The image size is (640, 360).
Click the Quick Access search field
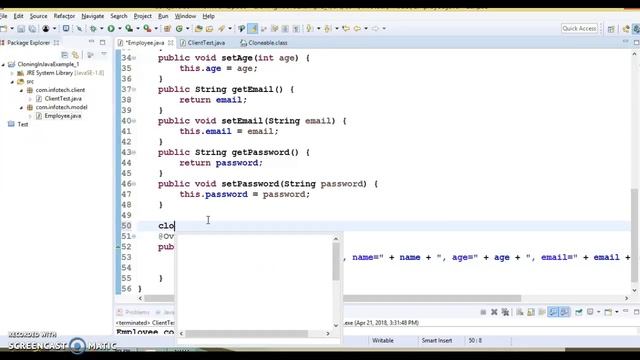click(x=579, y=28)
